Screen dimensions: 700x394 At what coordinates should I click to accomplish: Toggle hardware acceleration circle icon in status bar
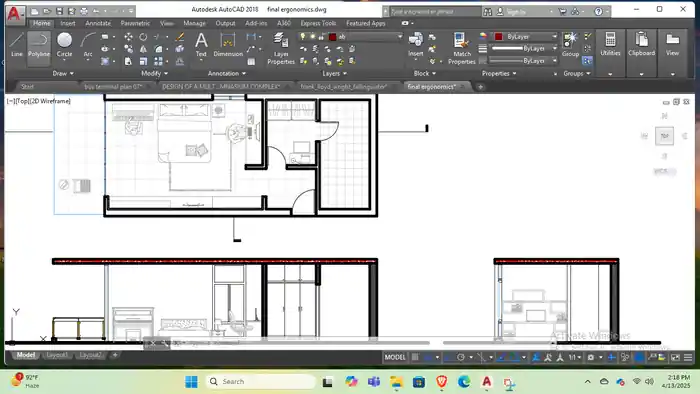coord(639,357)
